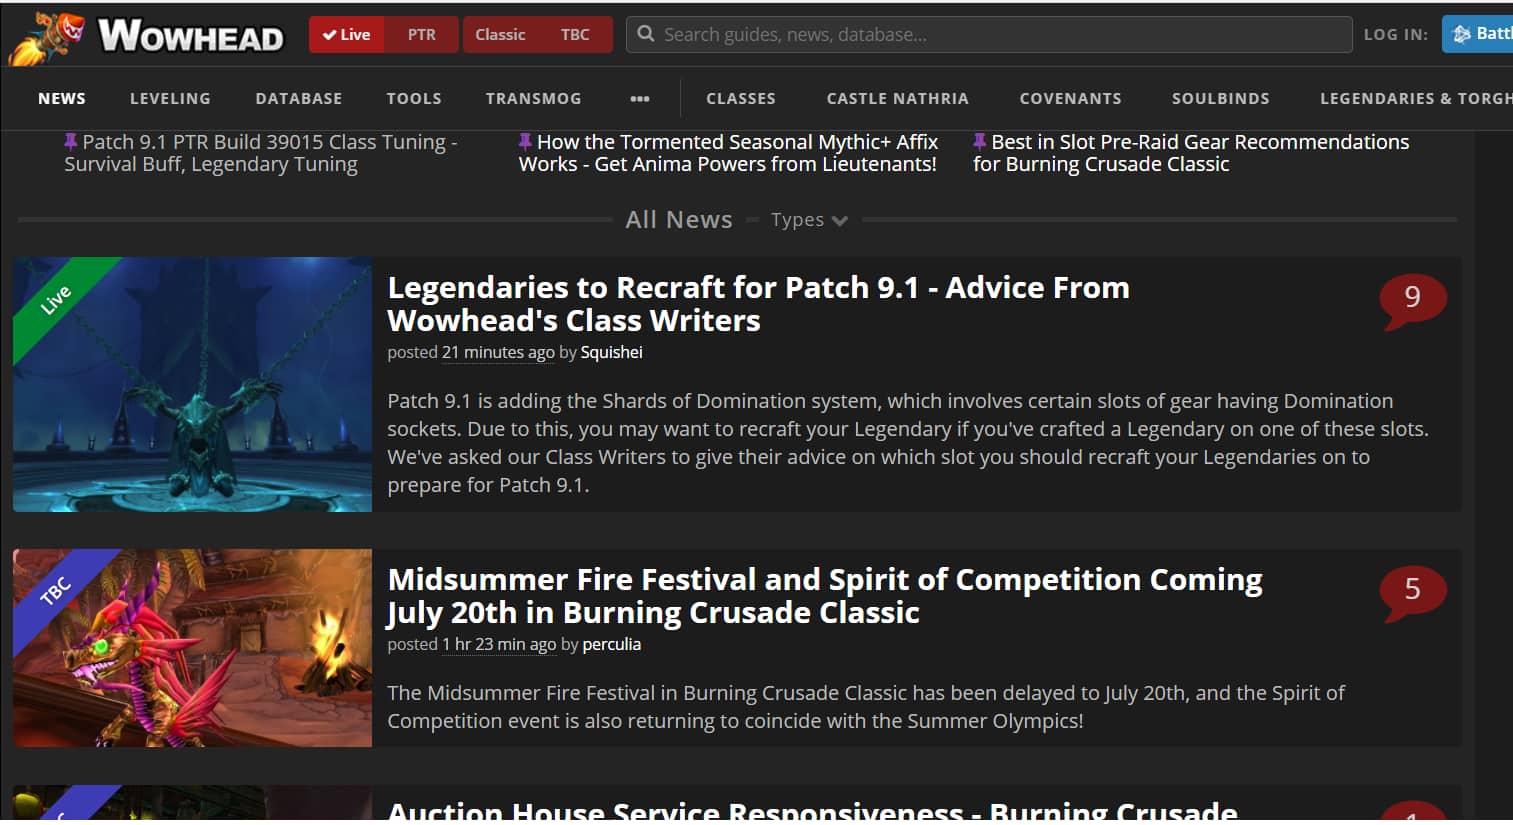The width and height of the screenshot is (1513, 825).
Task: Click the pin icon beside Patch 9.1 PTR Build
Action: [71, 142]
